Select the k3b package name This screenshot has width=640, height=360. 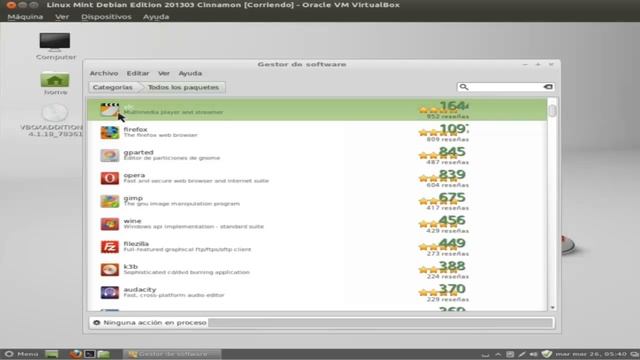(x=131, y=267)
